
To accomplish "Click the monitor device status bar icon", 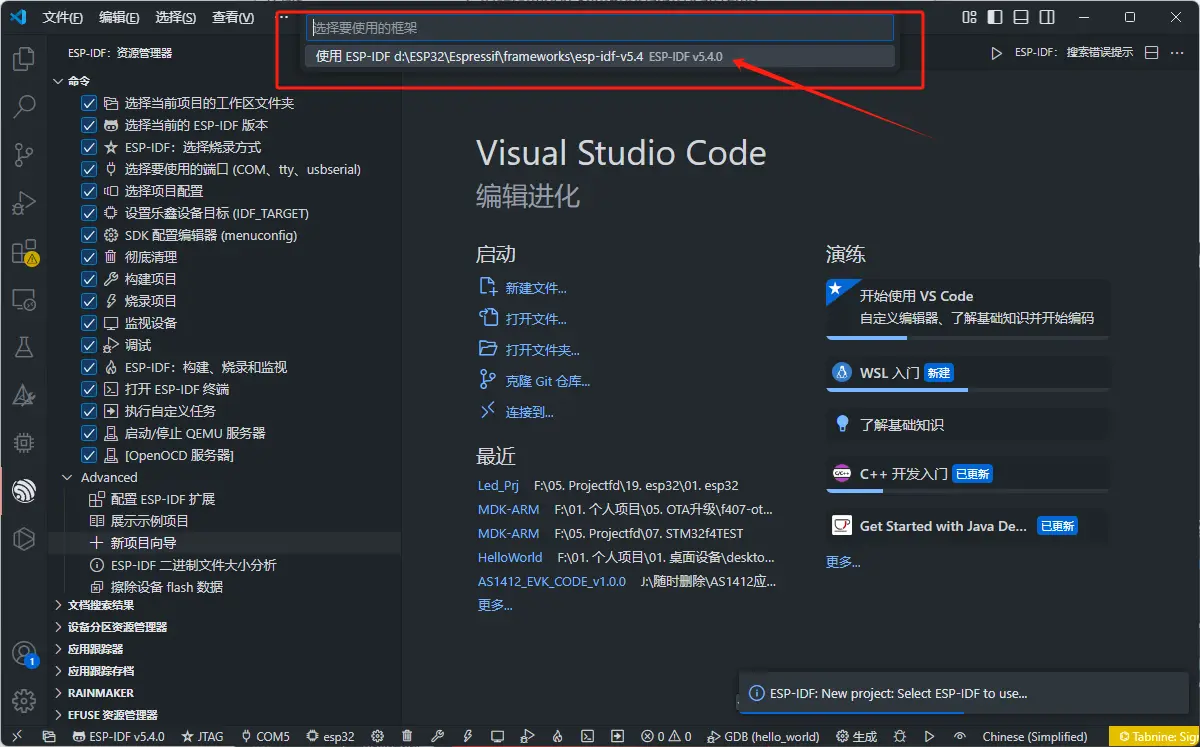I will (497, 736).
